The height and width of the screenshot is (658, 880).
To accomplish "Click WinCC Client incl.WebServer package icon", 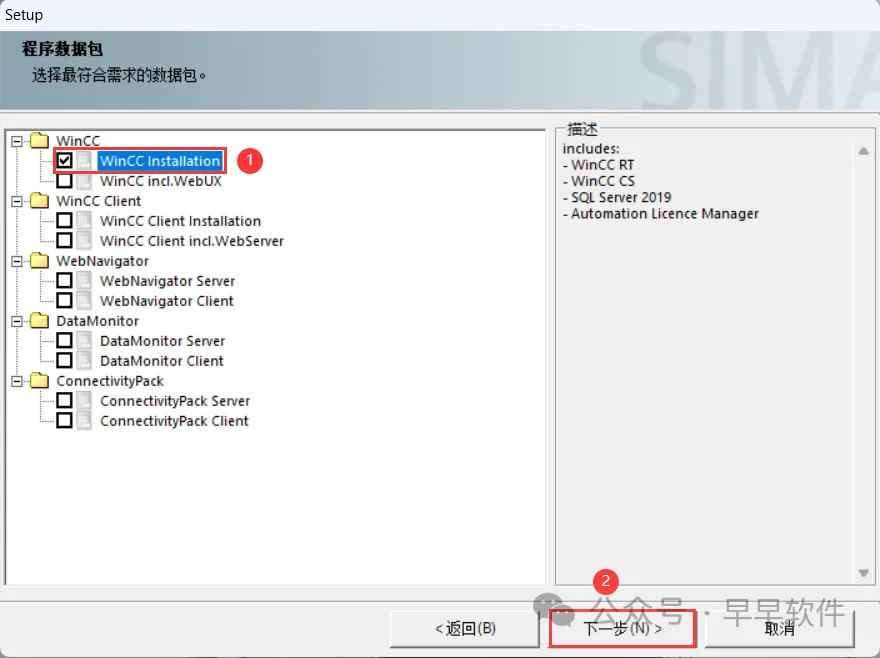I will [84, 241].
